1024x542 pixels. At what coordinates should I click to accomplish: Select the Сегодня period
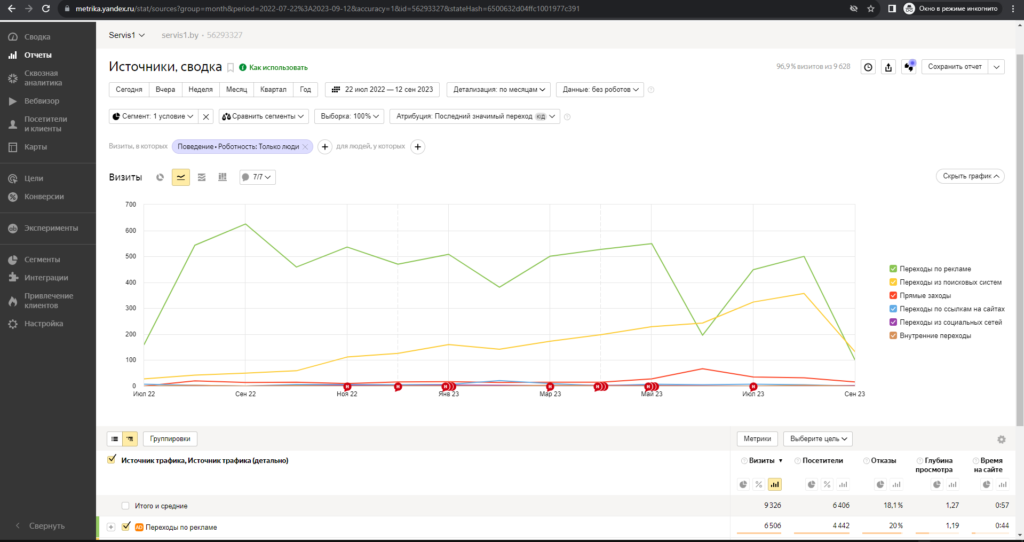point(129,89)
